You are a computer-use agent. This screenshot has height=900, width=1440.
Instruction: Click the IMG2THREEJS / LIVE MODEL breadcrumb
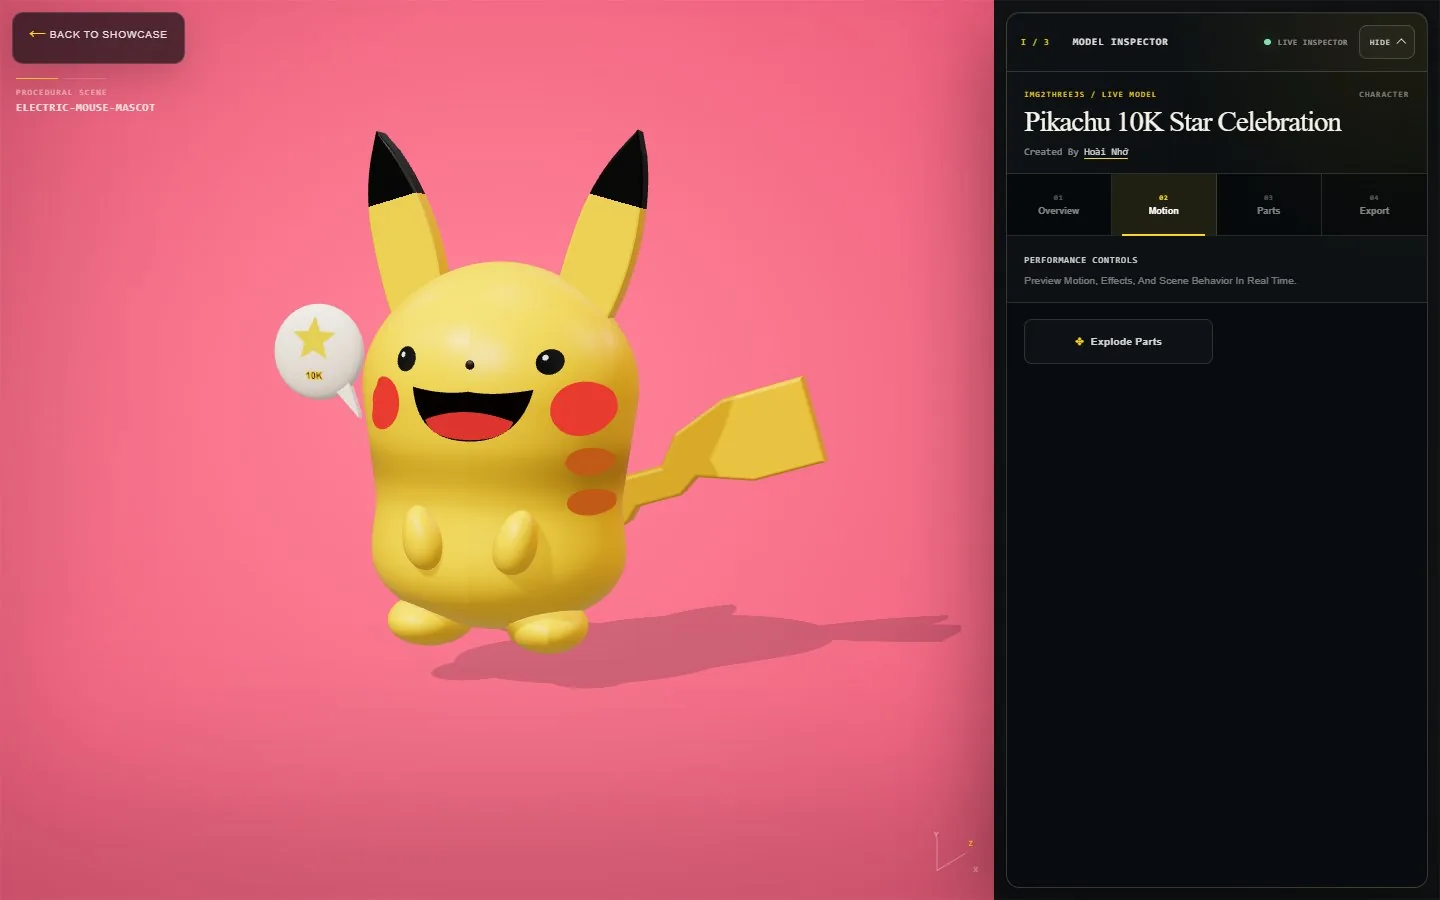coord(1089,94)
